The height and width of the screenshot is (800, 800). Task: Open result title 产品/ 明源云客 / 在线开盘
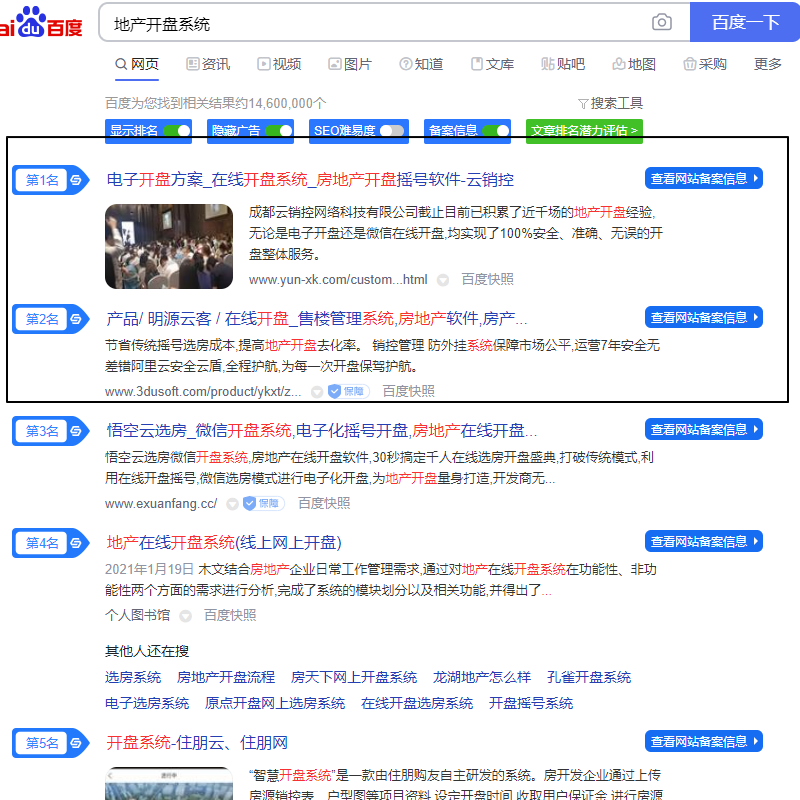[x=317, y=319]
